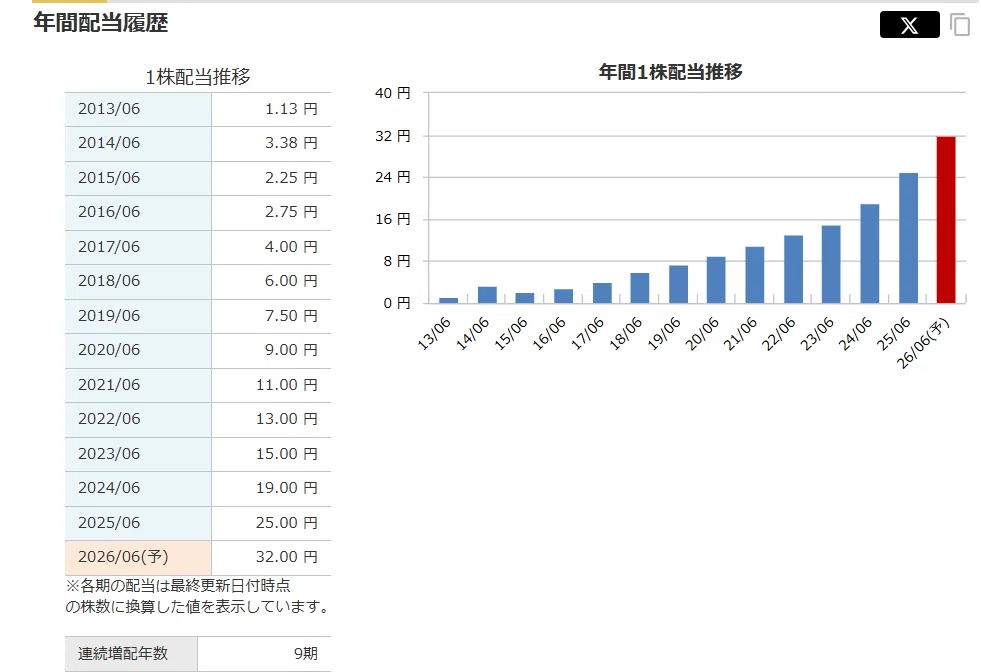Select the 2014/06 period cell
Viewport: 981px width, 672px height.
(138, 144)
